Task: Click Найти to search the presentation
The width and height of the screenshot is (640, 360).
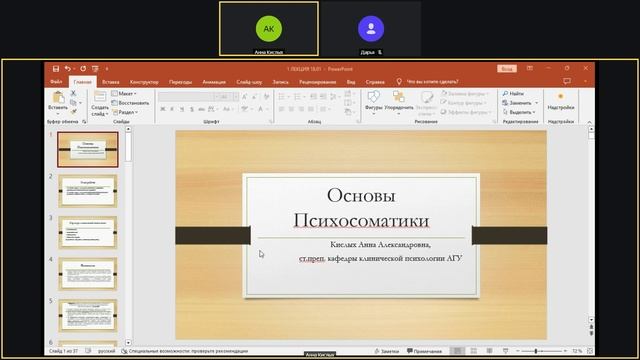Action: (513, 93)
